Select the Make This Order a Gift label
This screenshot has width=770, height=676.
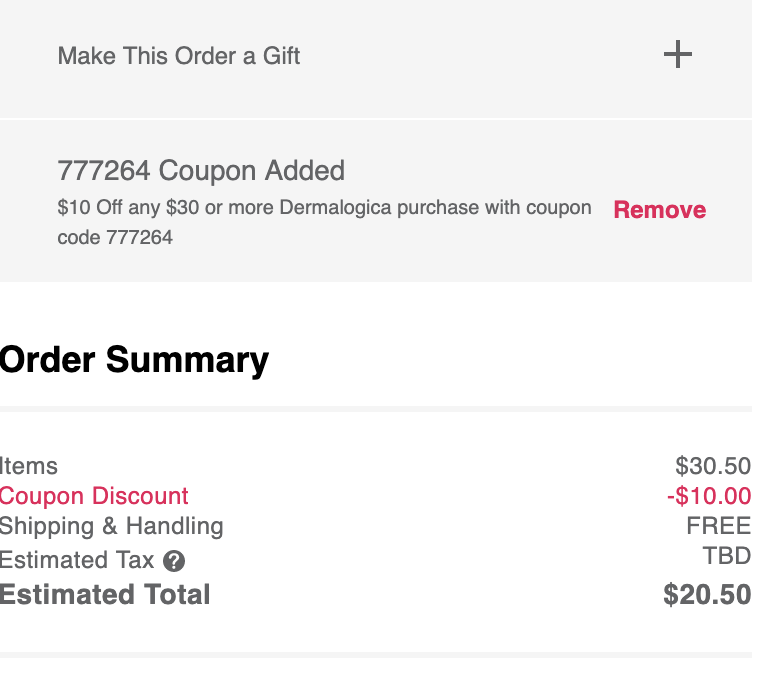(179, 55)
